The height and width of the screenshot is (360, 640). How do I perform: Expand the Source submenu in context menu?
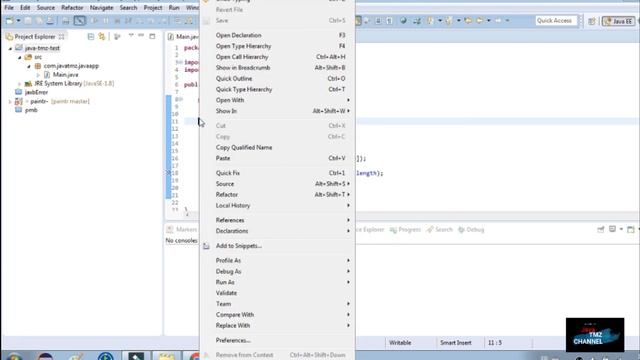coord(278,184)
